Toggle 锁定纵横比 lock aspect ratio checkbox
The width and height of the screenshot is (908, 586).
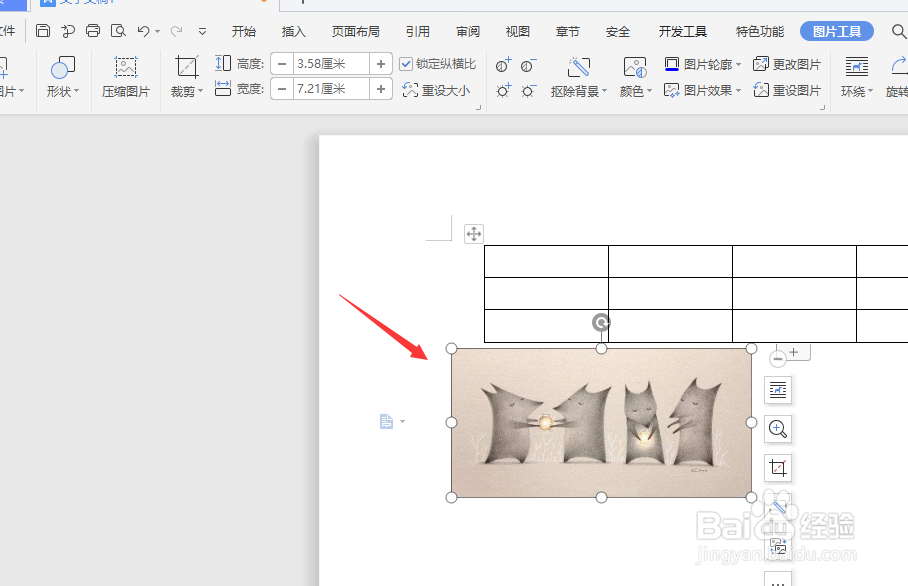pyautogui.click(x=406, y=64)
